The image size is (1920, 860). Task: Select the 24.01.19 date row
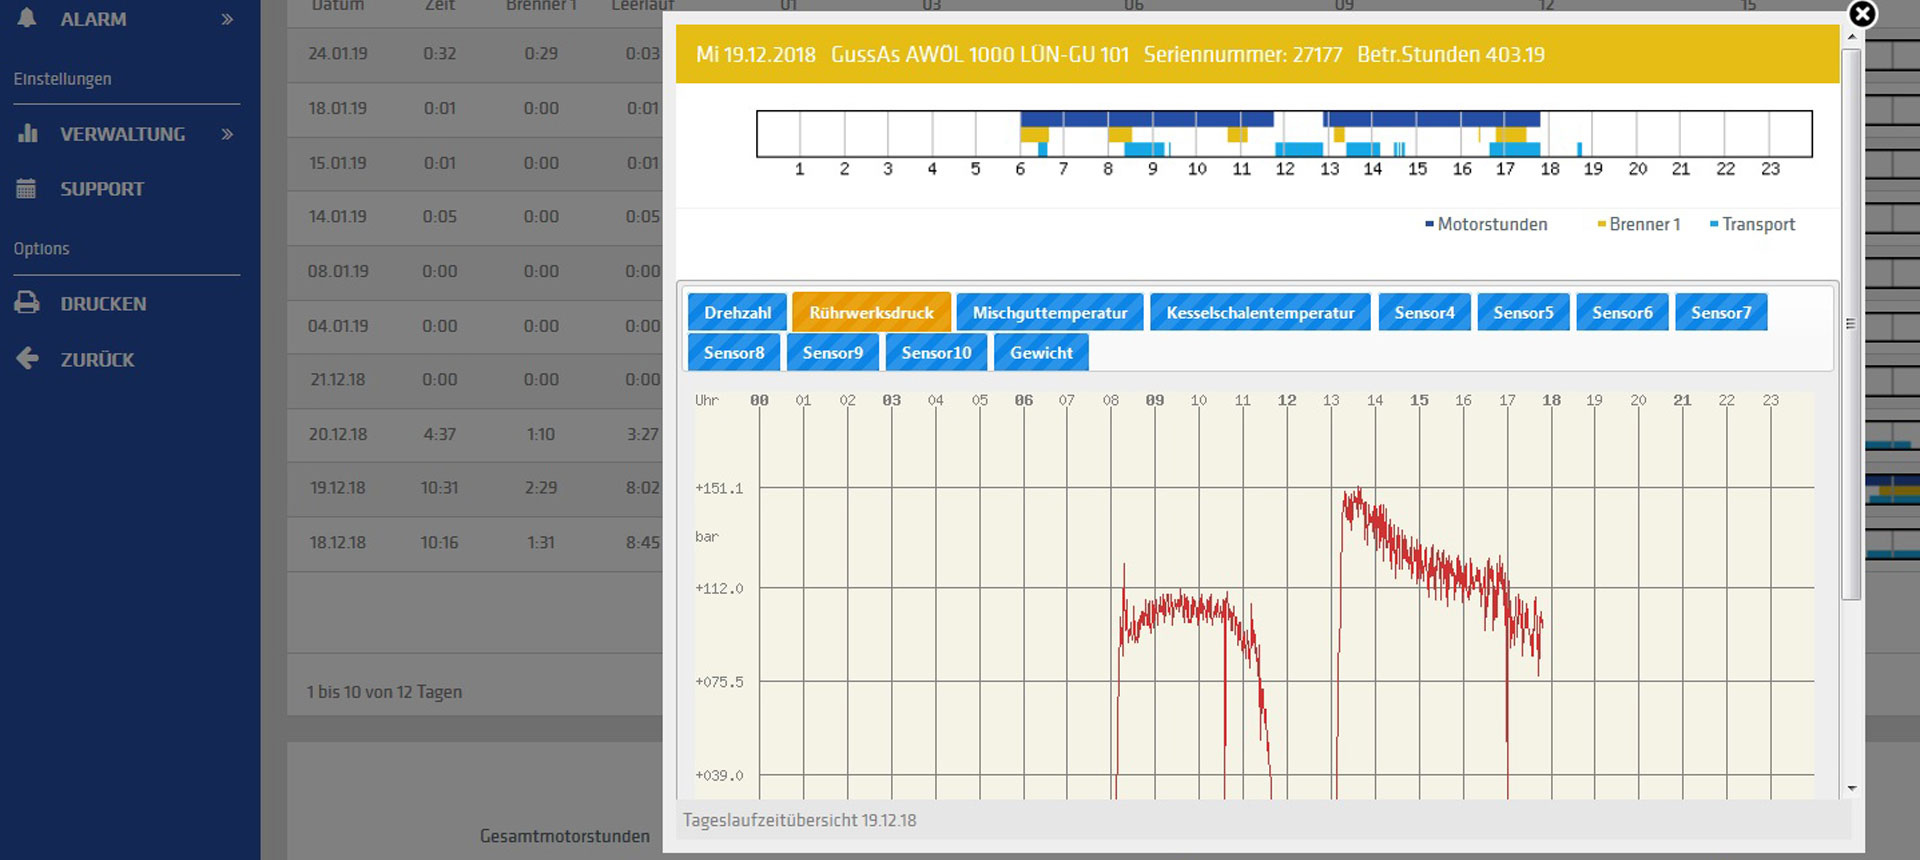tap(475, 54)
